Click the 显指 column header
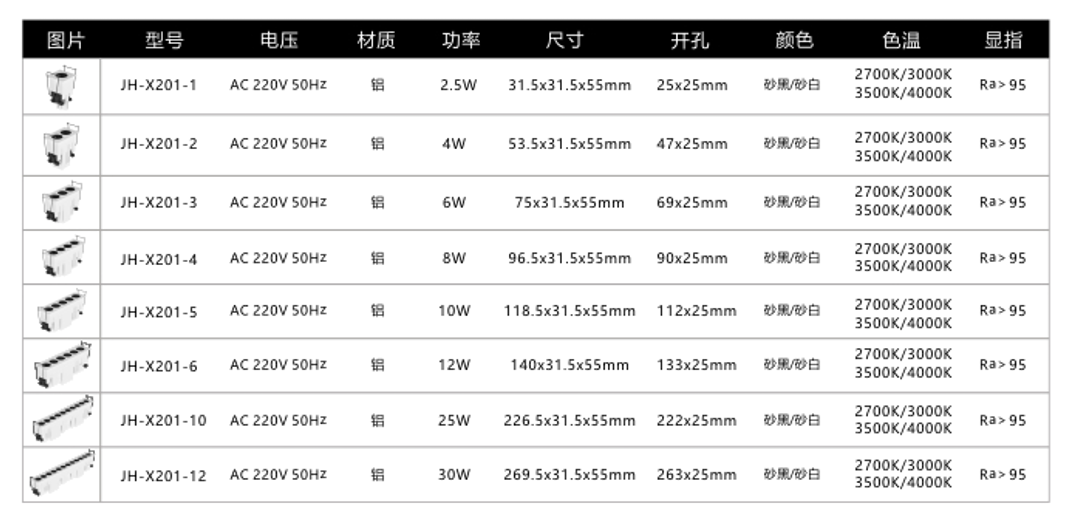Viewport: 1070px width, 520px height. coord(1003,40)
